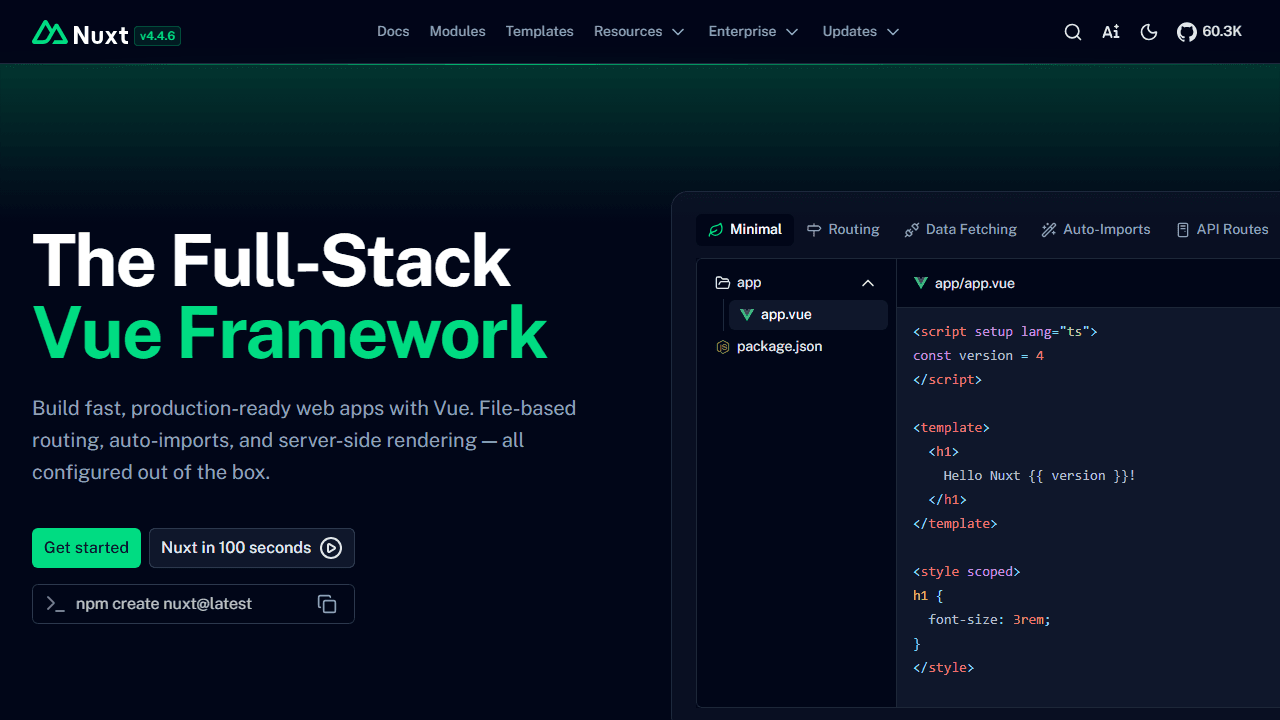Image resolution: width=1280 pixels, height=720 pixels.
Task: Navigate to Templates
Action: point(540,32)
